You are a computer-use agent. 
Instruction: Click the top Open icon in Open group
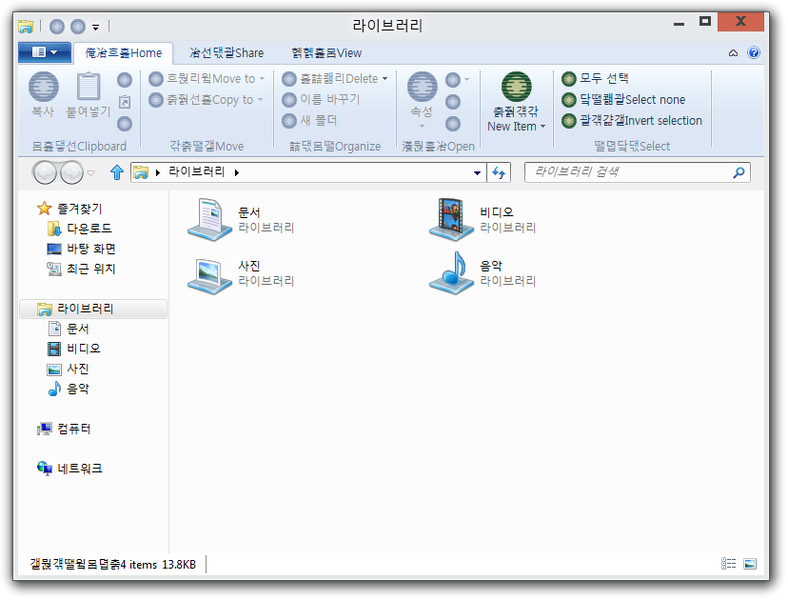(x=453, y=80)
